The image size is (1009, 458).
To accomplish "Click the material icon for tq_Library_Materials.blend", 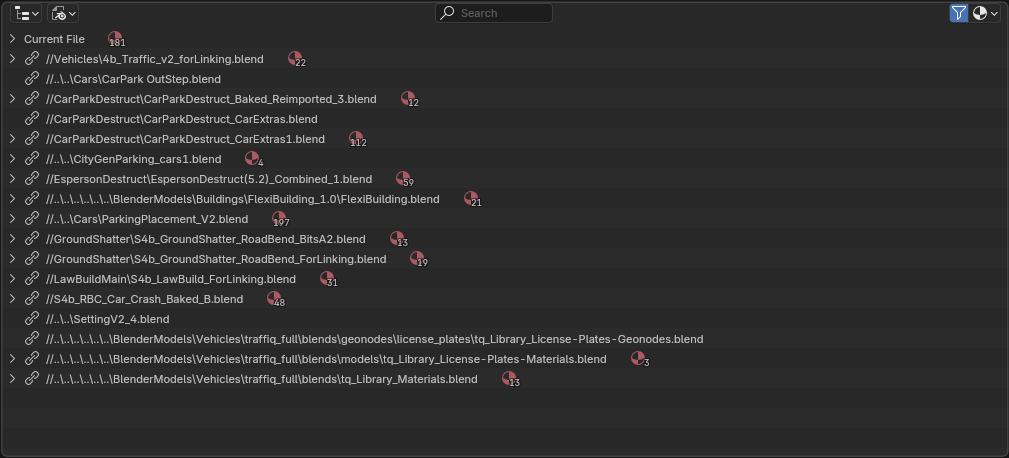I will click(509, 379).
